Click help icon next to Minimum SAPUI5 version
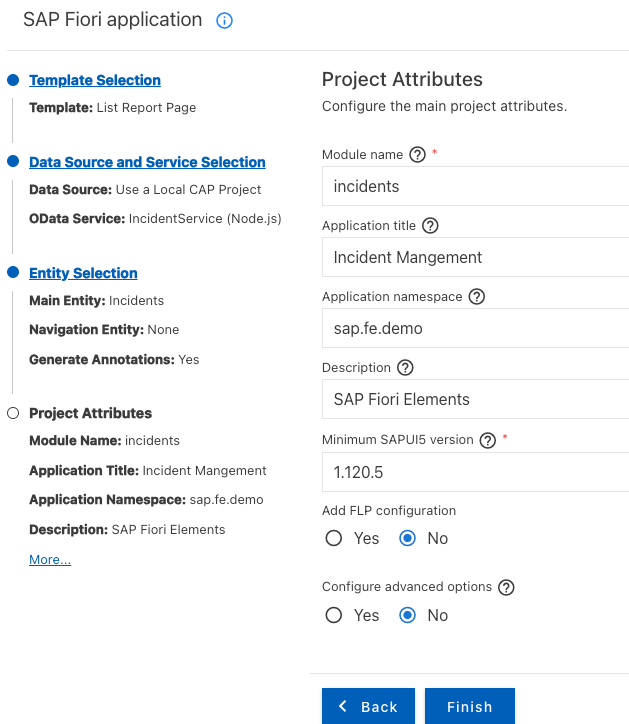The height and width of the screenshot is (724, 629). point(488,440)
